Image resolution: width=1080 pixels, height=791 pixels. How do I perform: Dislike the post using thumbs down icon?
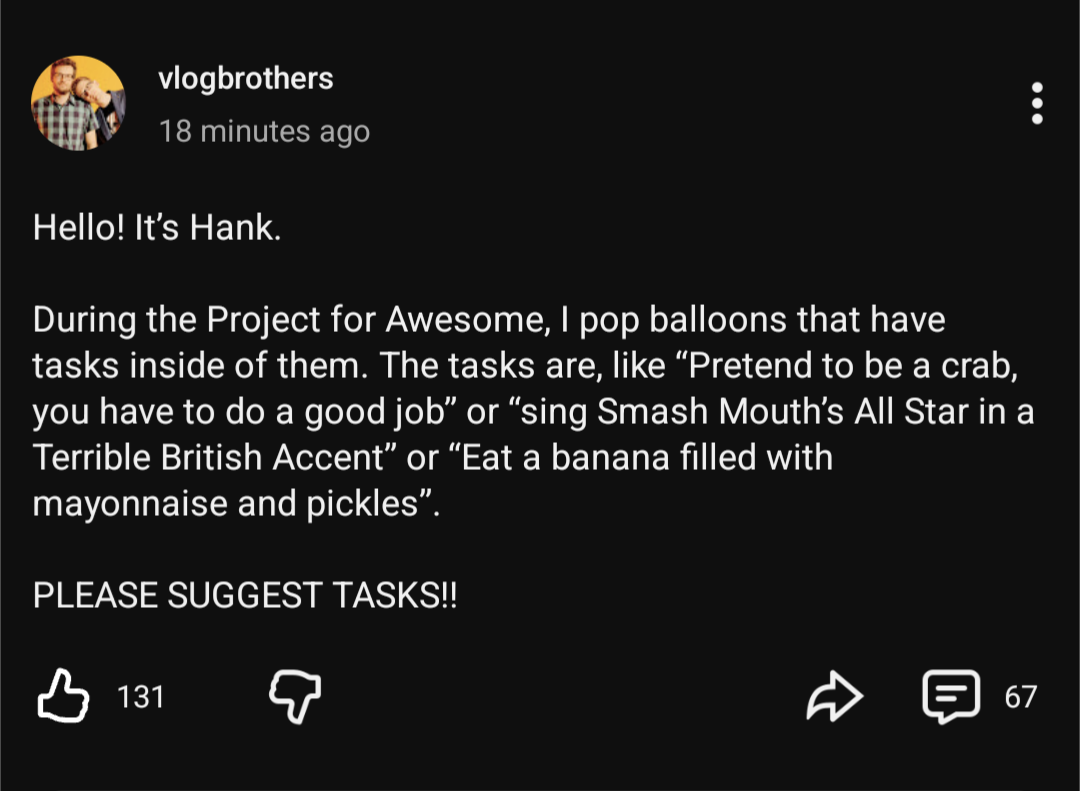tap(296, 696)
